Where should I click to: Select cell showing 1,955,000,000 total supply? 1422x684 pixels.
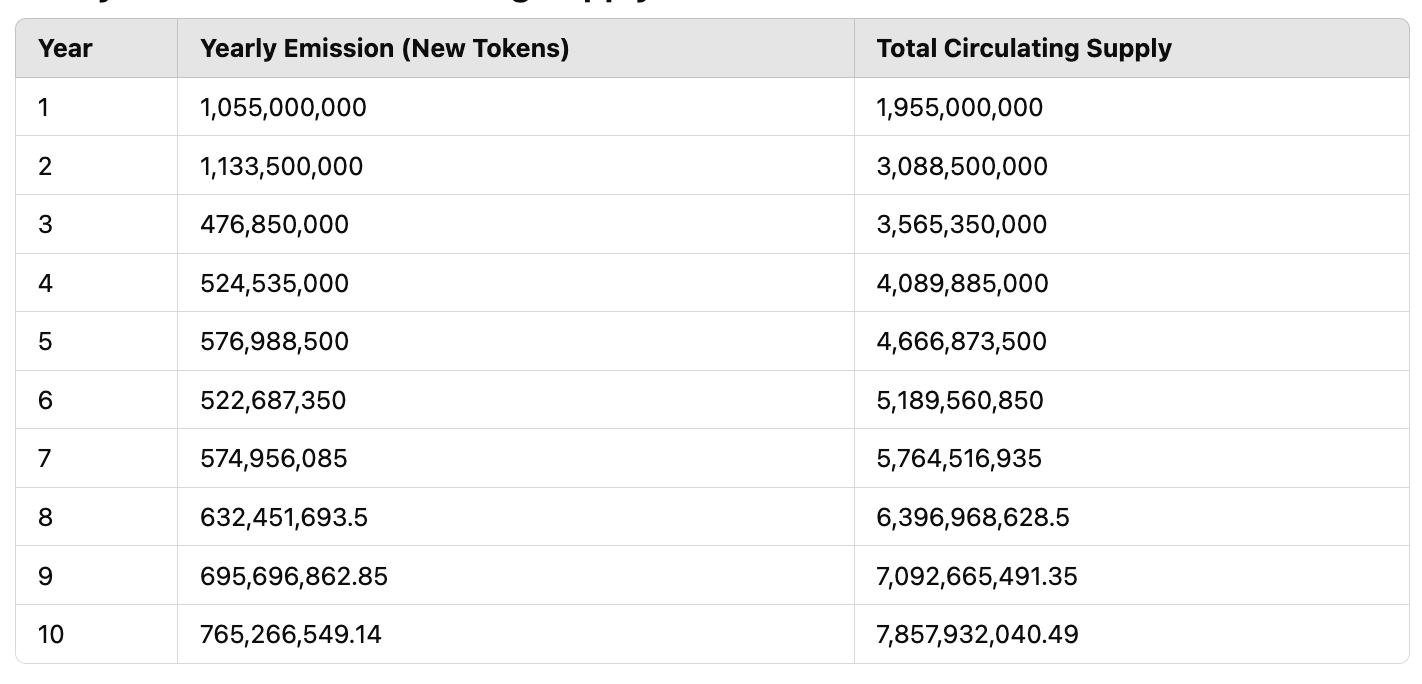coord(960,107)
